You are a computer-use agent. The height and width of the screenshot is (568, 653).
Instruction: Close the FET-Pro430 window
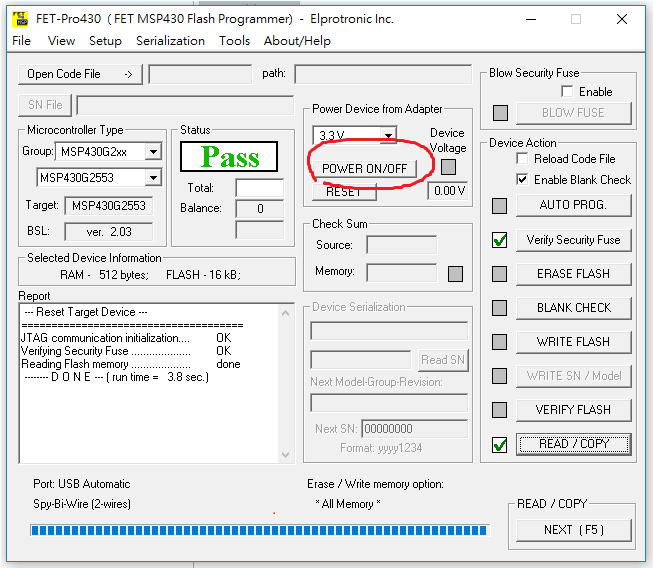[622, 19]
